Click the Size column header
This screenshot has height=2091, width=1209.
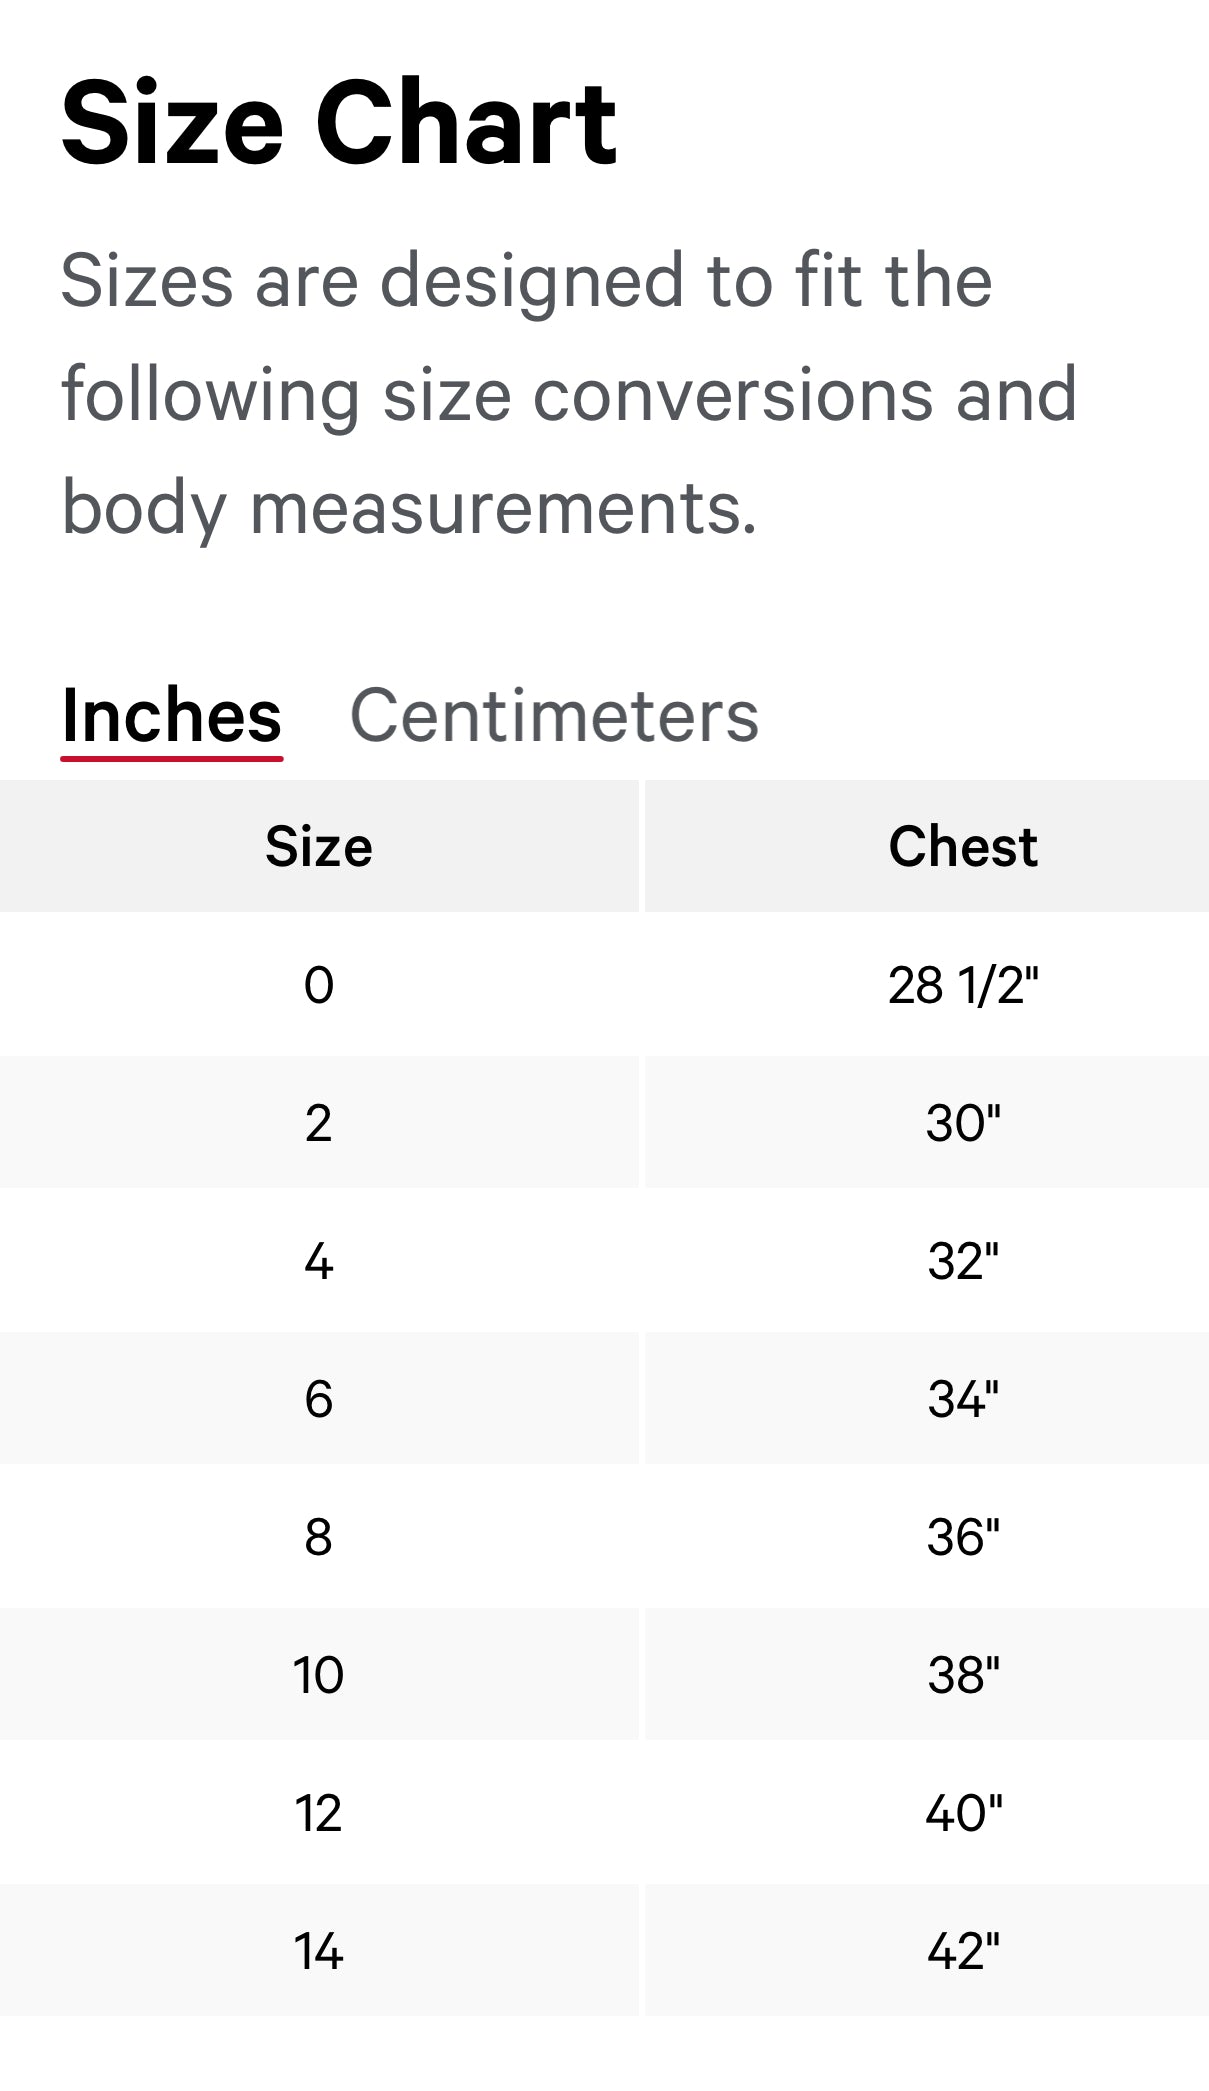point(316,845)
